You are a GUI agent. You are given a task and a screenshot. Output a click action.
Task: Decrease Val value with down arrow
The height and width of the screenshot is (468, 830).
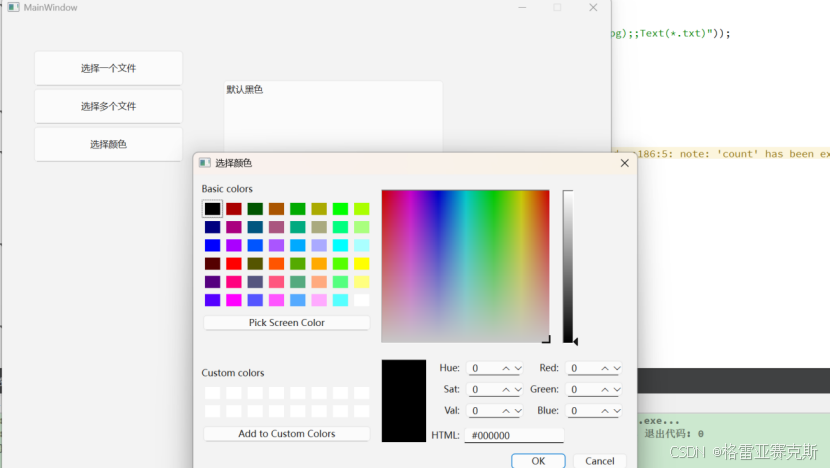coord(518,410)
